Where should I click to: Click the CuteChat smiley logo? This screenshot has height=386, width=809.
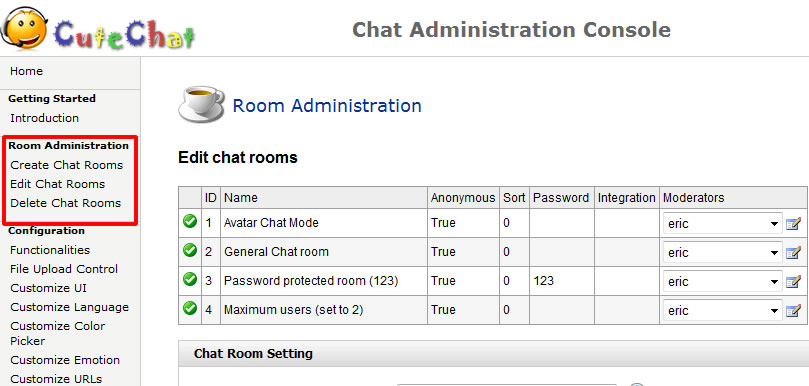[x=25, y=29]
